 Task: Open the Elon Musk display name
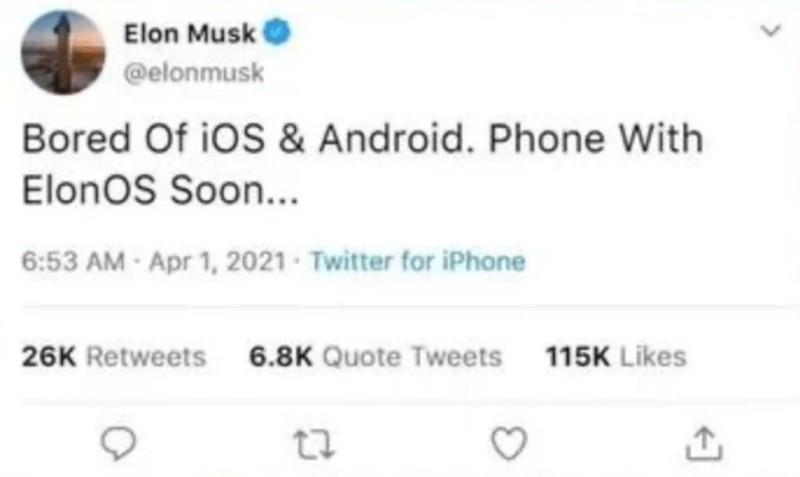189,34
